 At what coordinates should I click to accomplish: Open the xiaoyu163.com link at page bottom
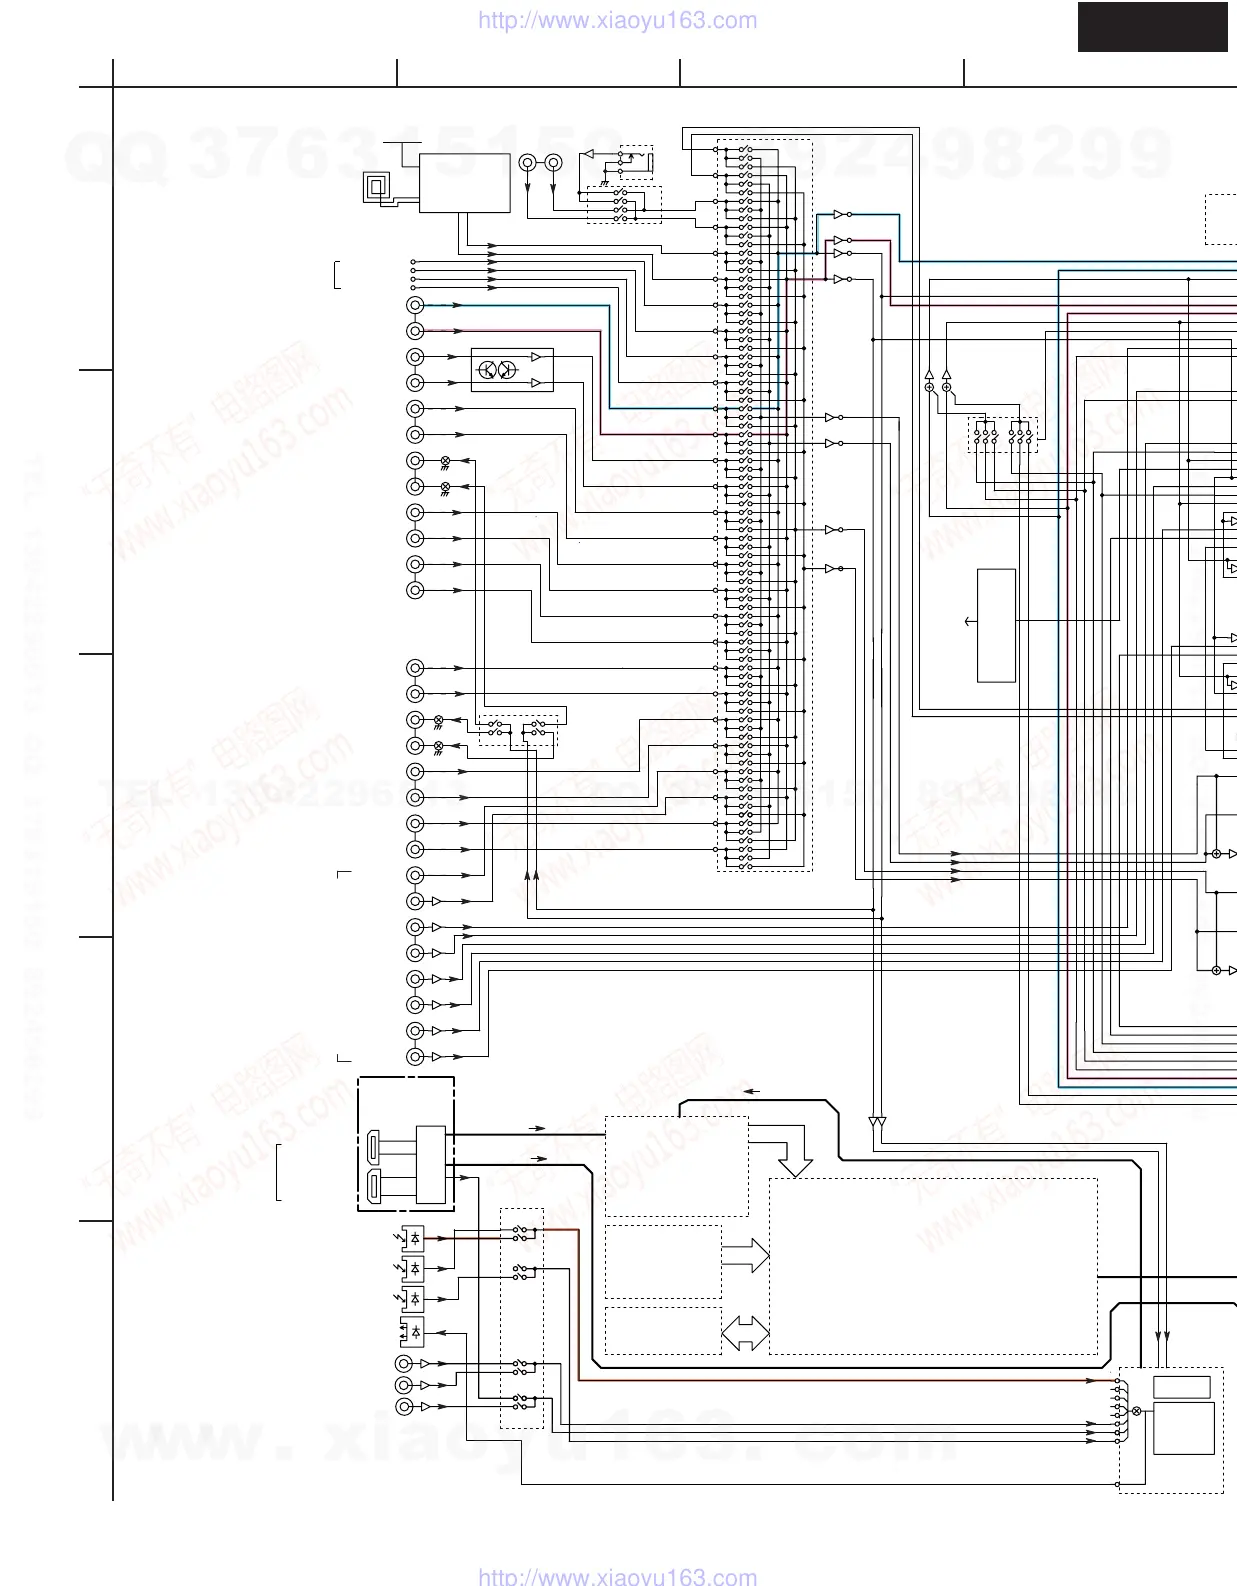pos(618,1577)
